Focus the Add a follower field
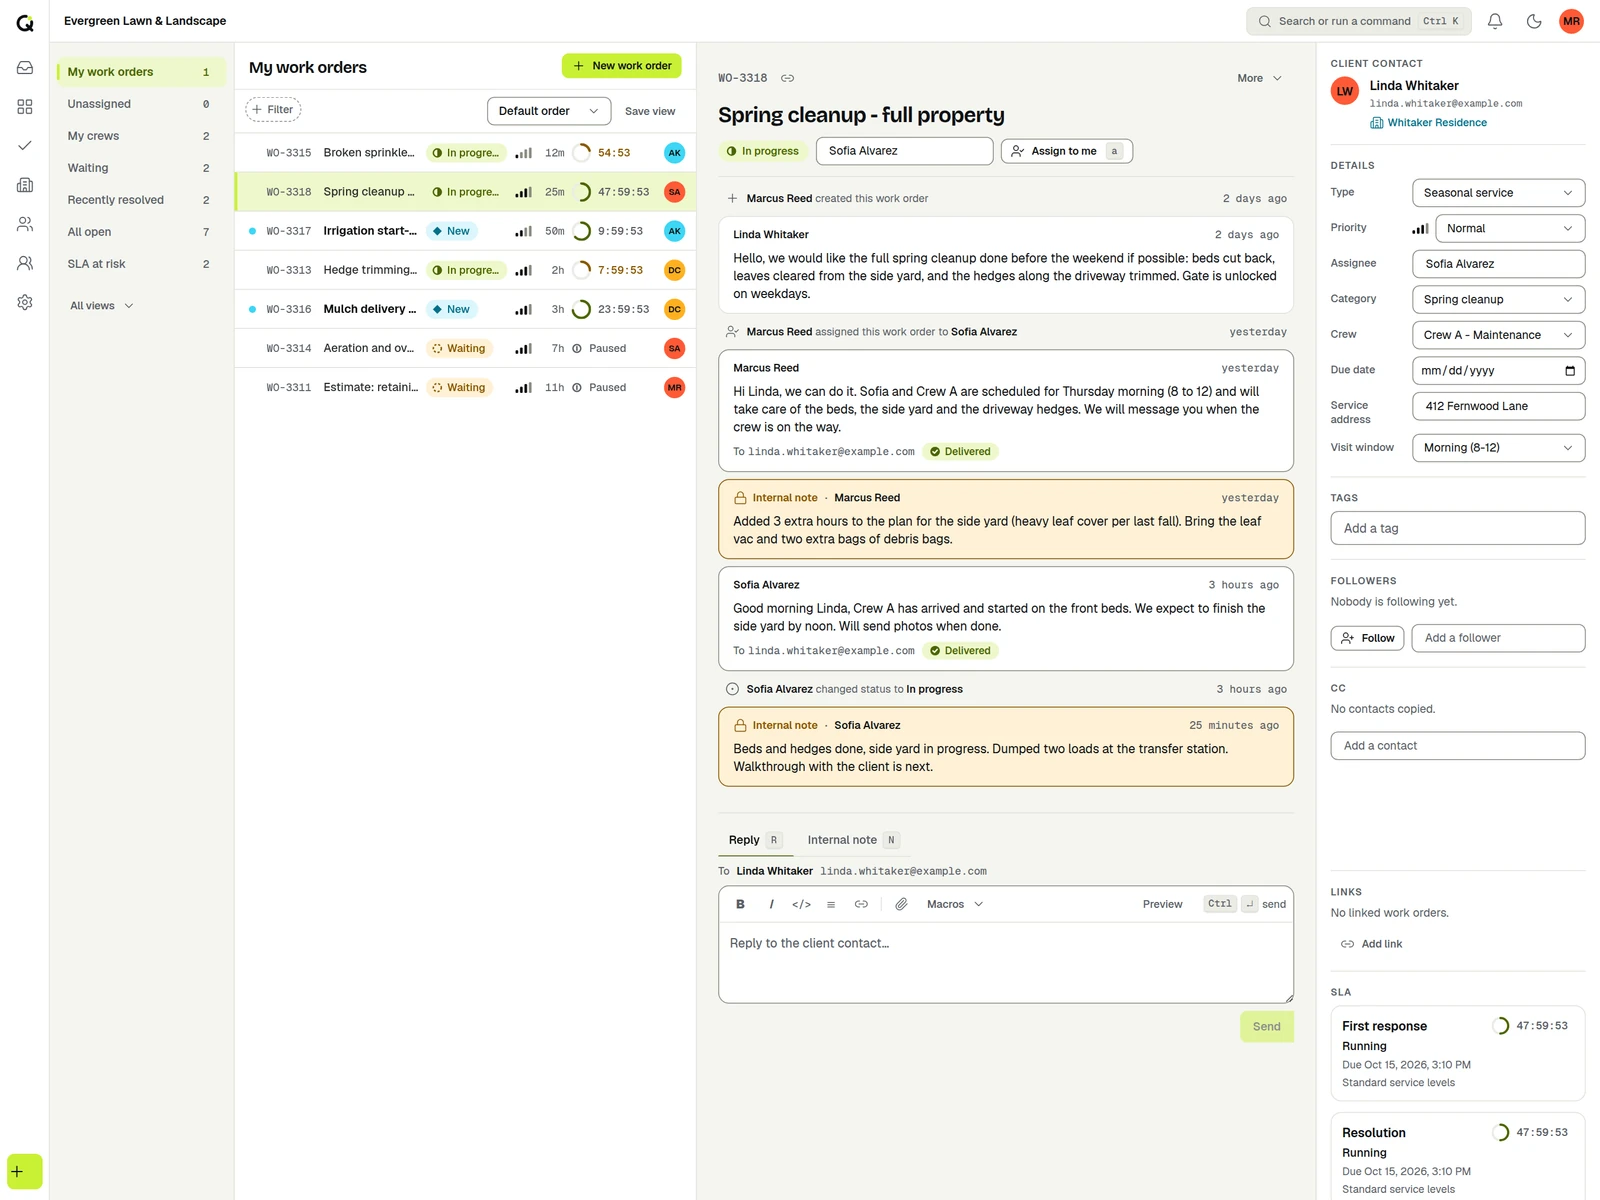This screenshot has height=1200, width=1600. coord(1498,638)
